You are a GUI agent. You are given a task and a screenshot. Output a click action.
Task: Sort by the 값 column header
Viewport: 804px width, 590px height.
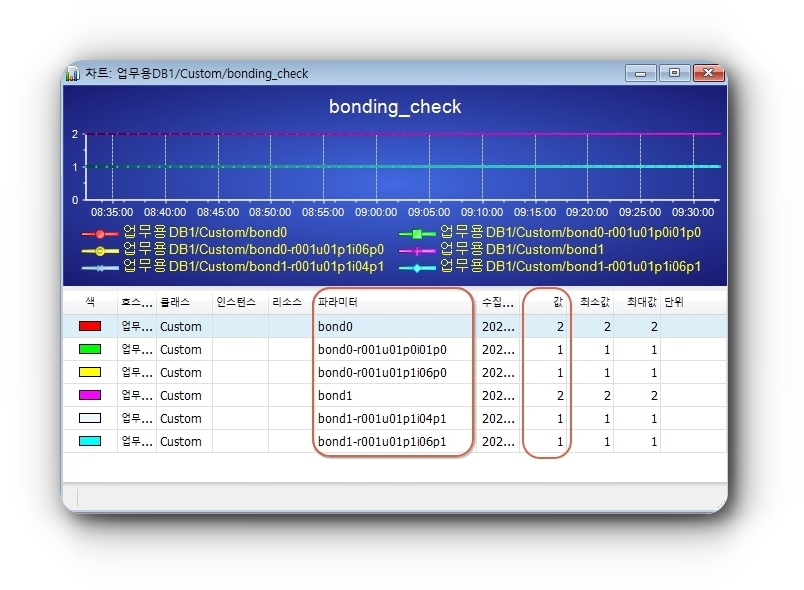tap(557, 301)
